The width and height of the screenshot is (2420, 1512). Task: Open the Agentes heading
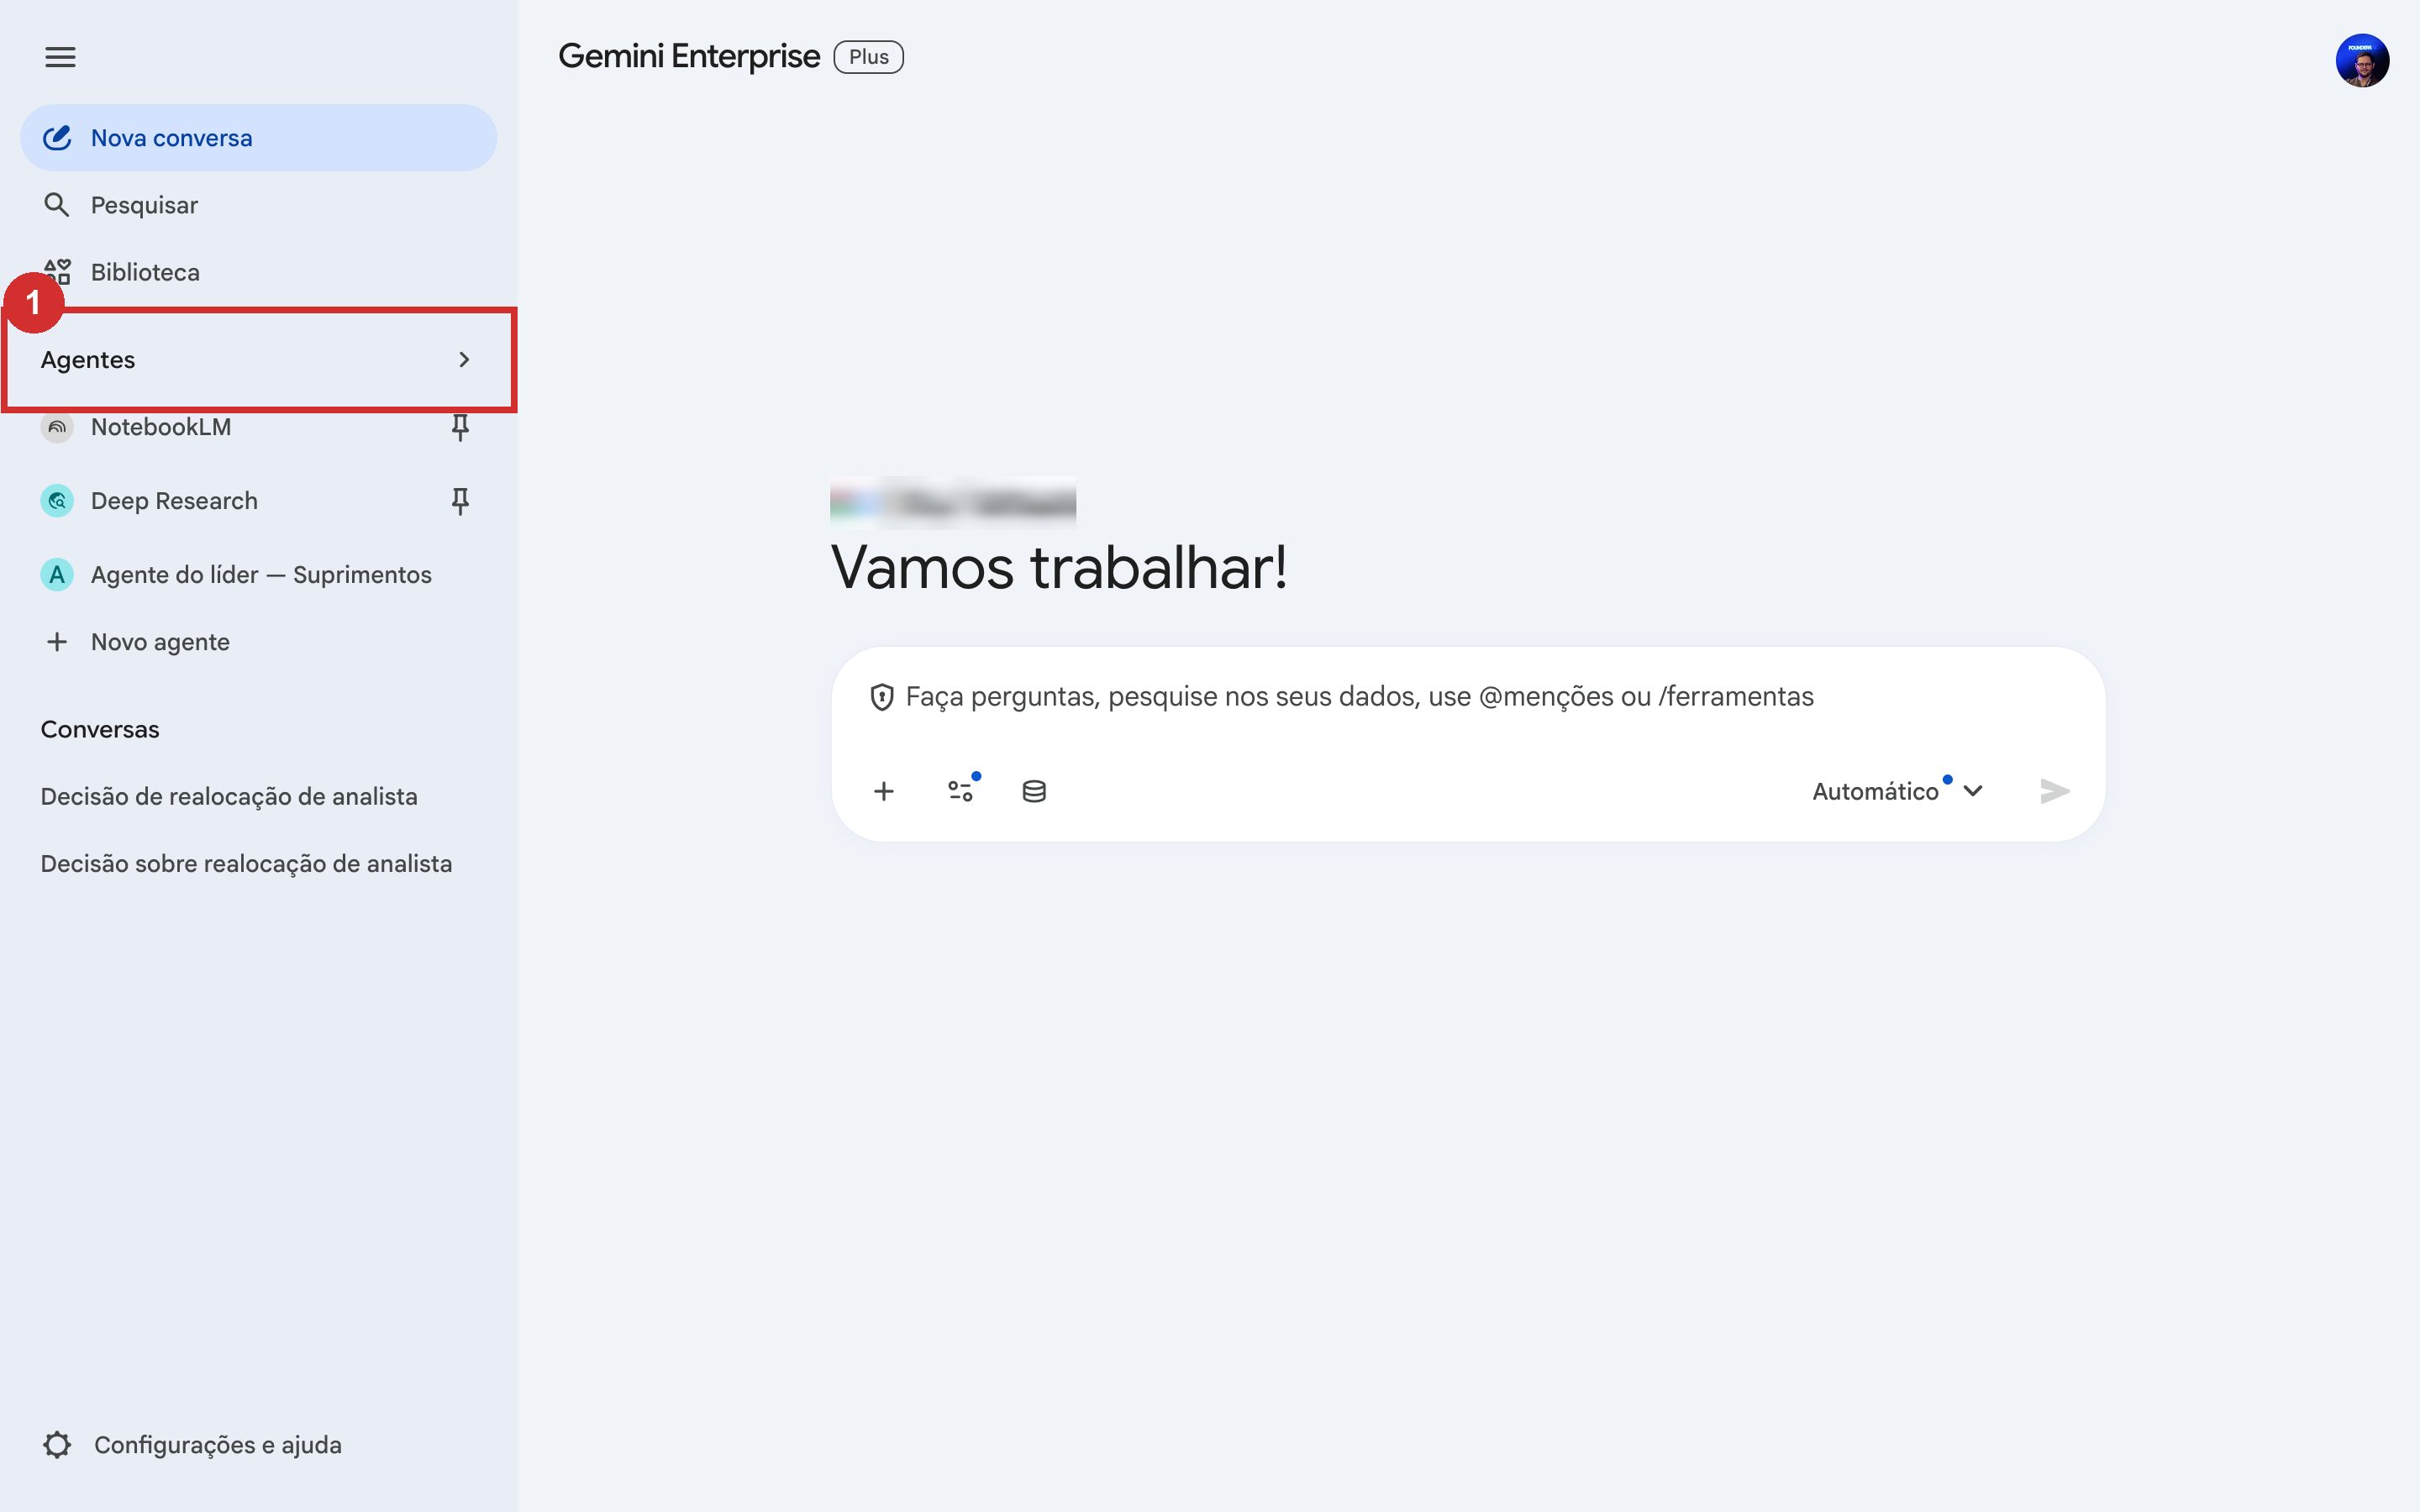(x=88, y=359)
